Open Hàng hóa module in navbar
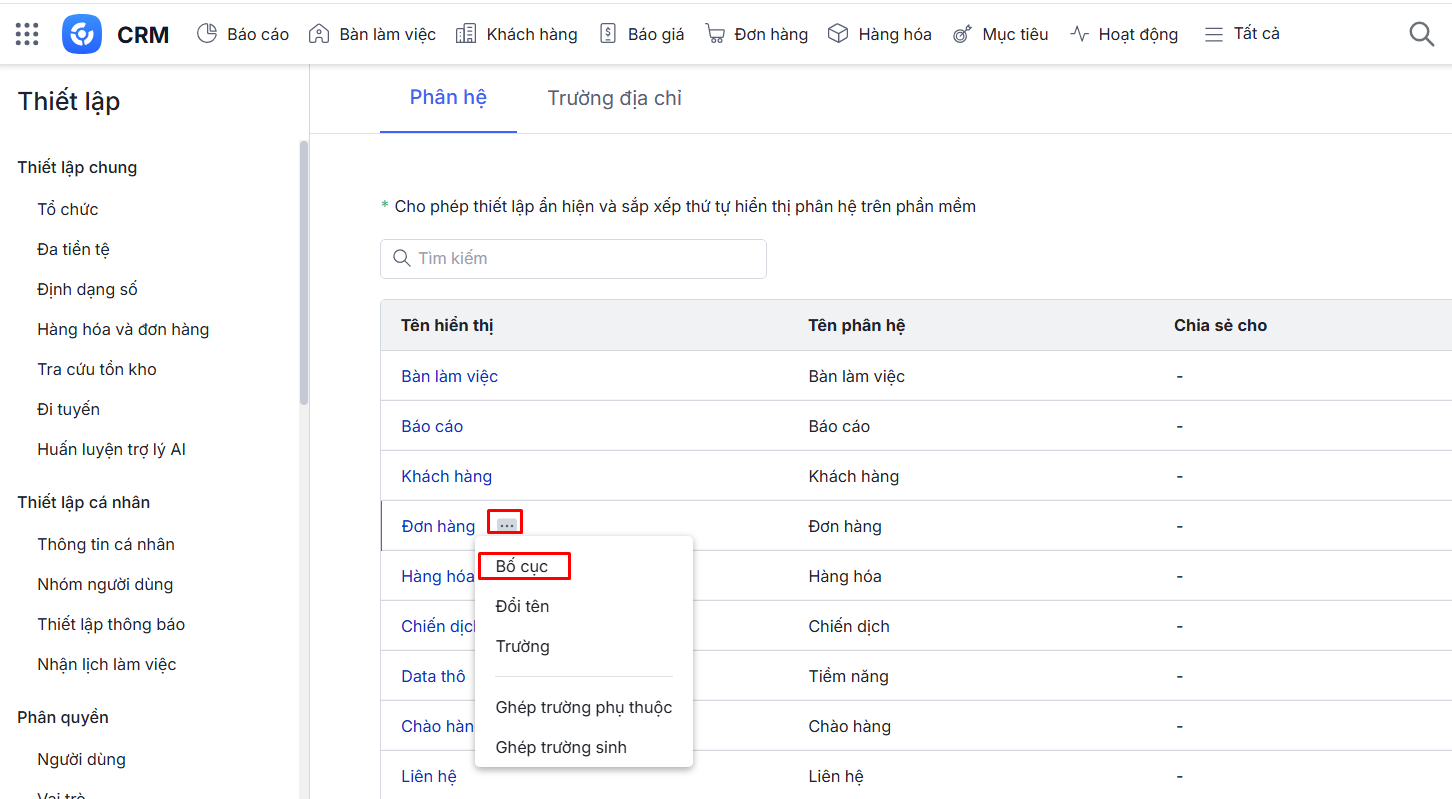This screenshot has width=1452, height=799. (880, 34)
